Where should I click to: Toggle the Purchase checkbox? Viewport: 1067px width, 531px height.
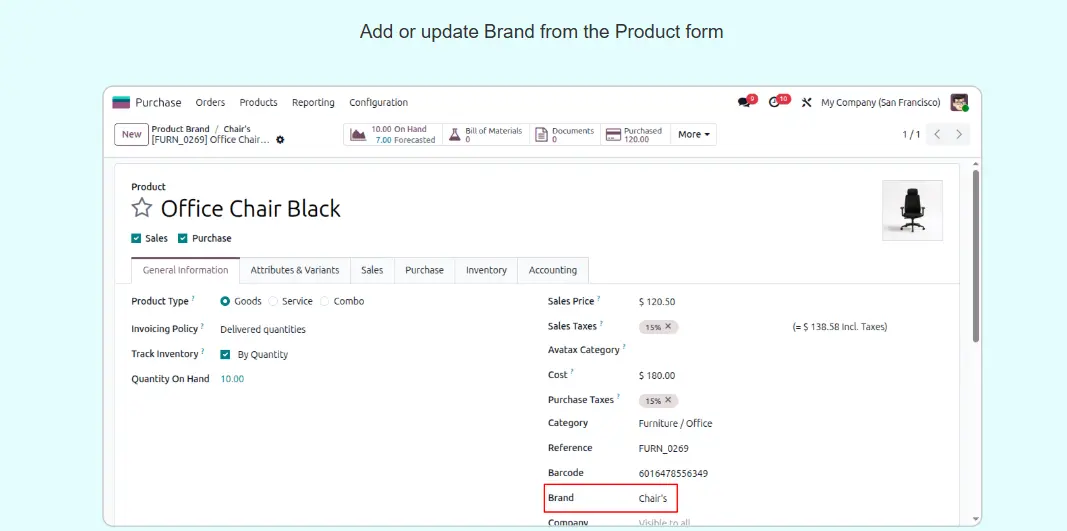click(183, 239)
